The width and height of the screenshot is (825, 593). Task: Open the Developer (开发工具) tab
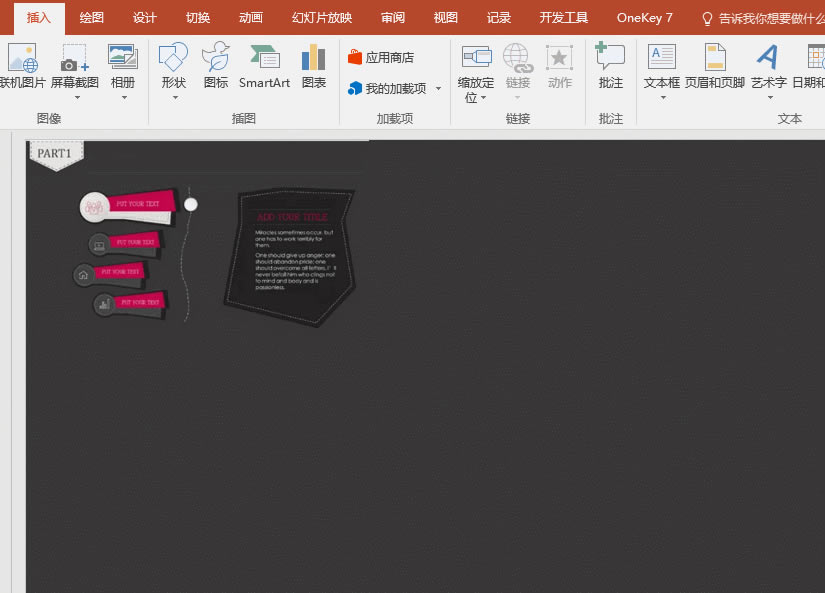click(x=564, y=18)
